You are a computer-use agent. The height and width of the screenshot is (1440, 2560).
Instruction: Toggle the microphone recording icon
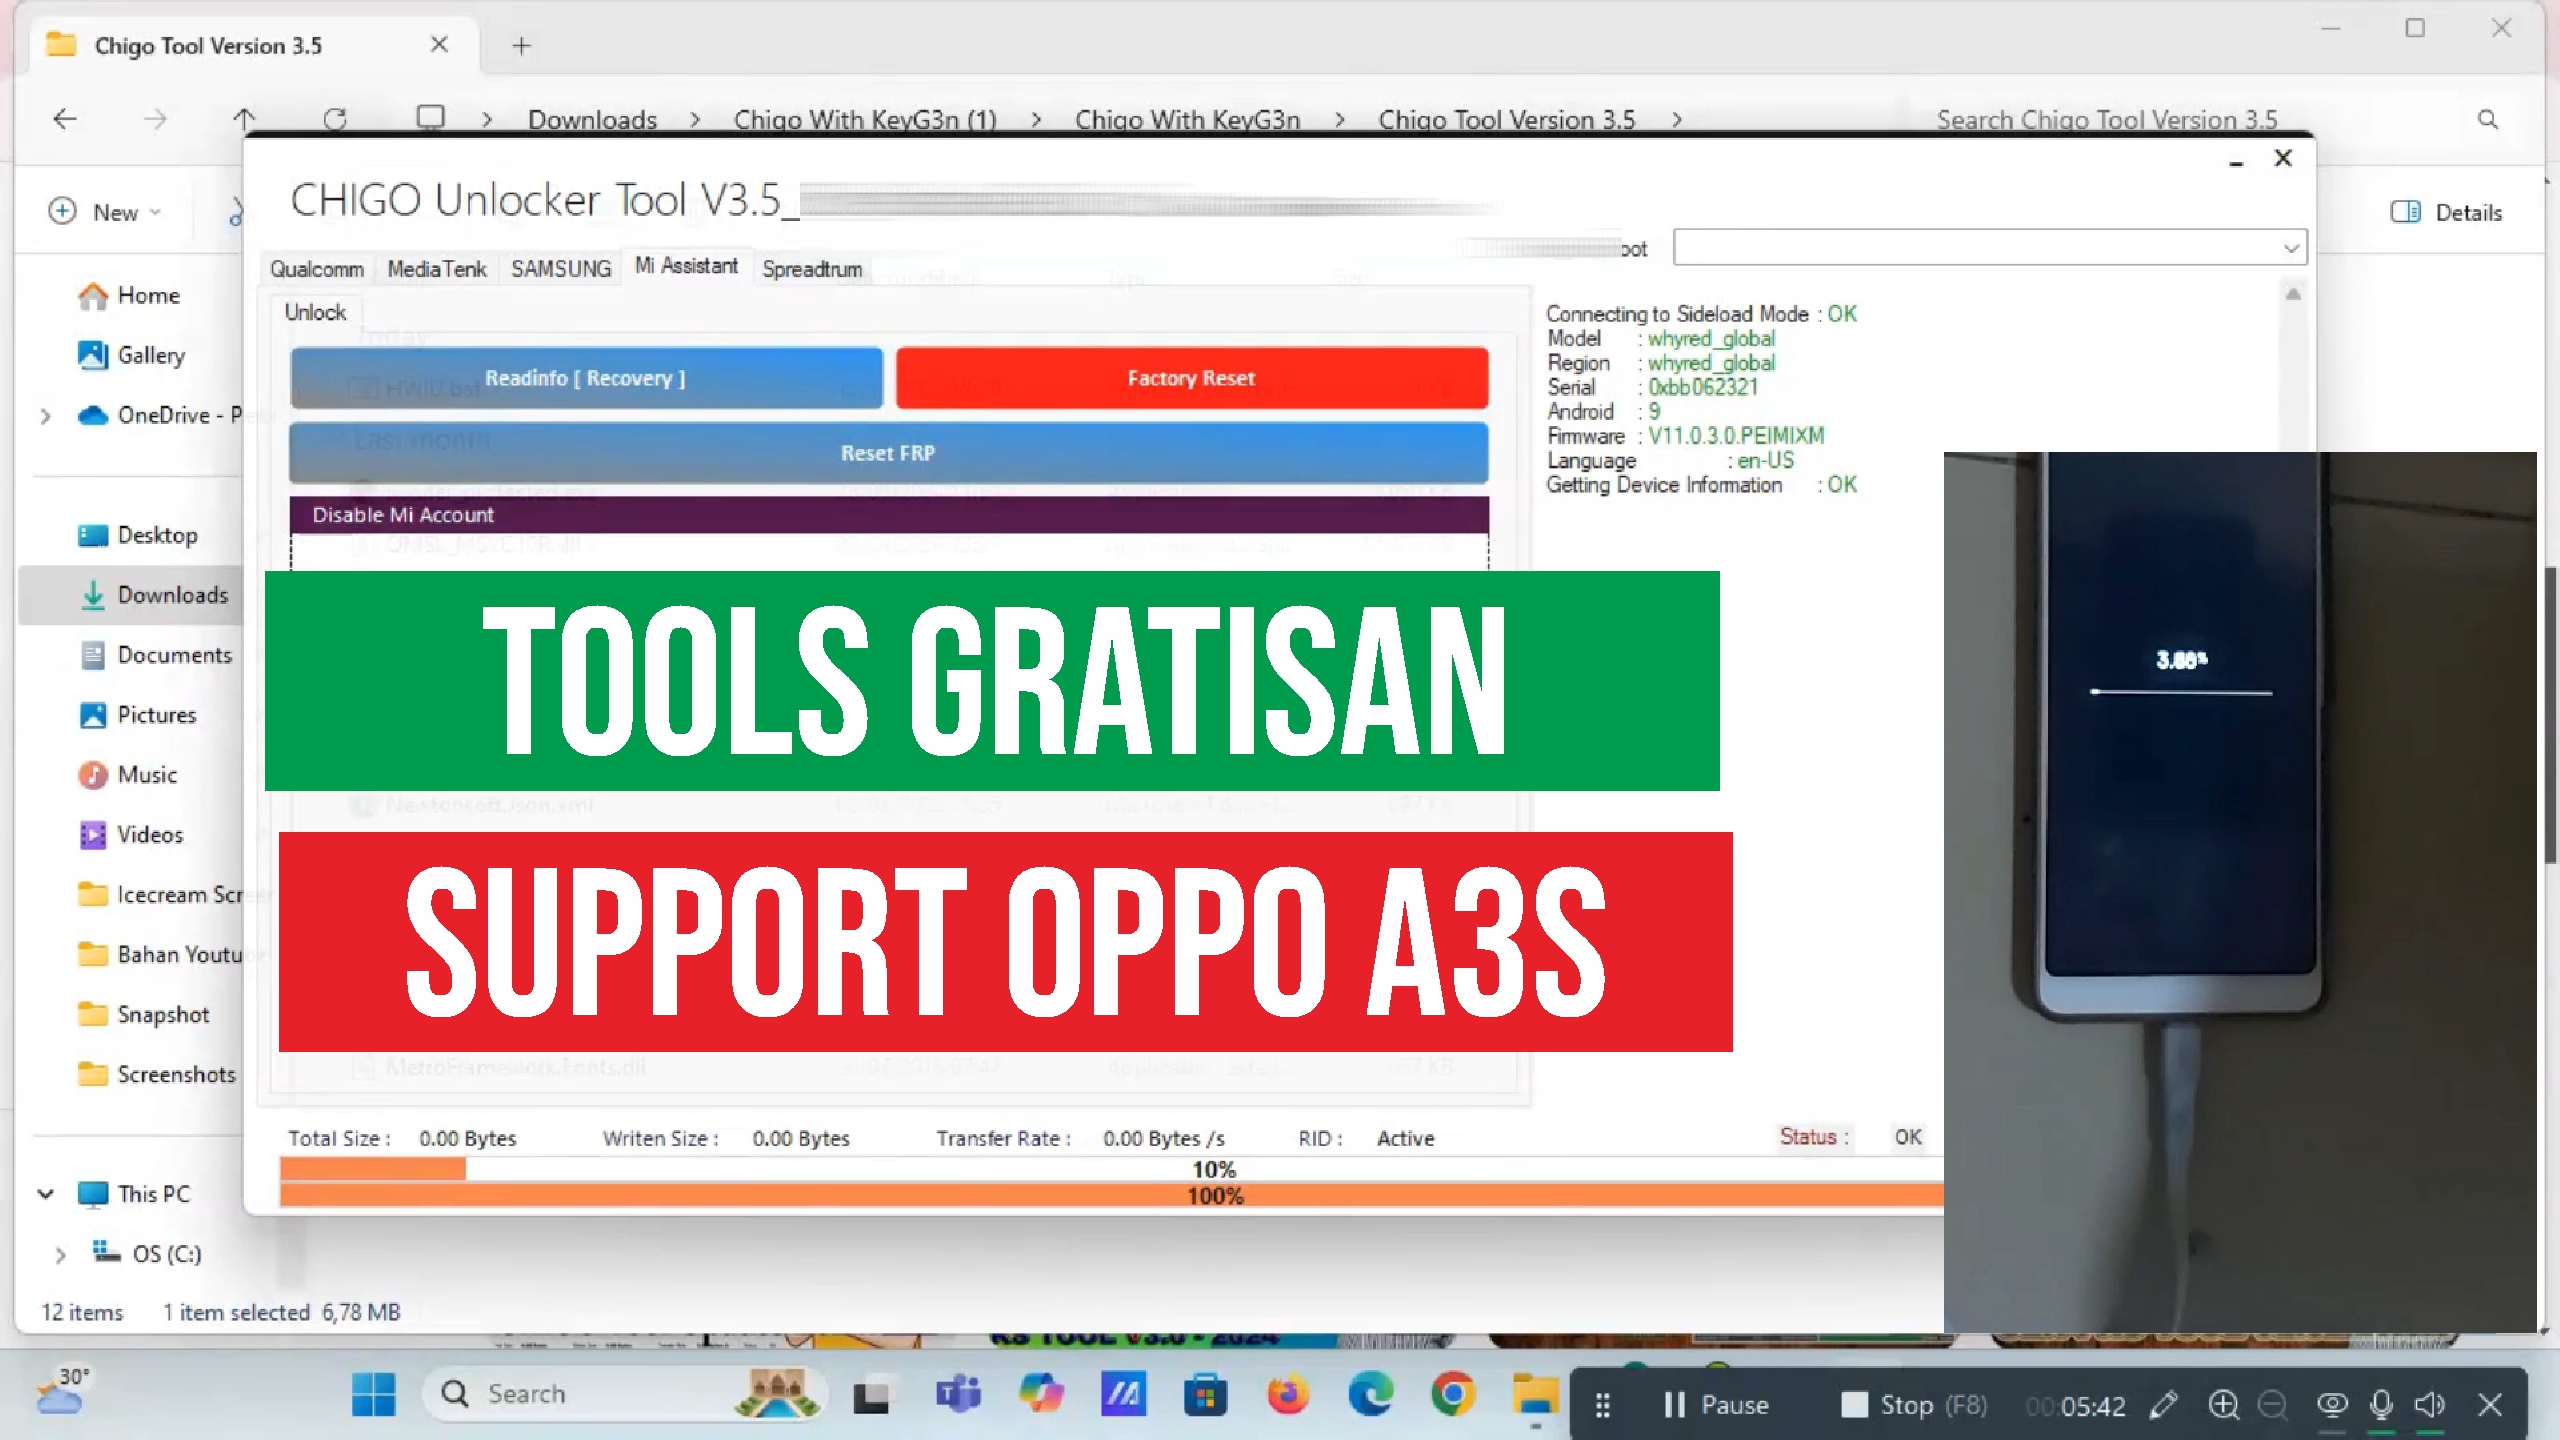(2381, 1405)
